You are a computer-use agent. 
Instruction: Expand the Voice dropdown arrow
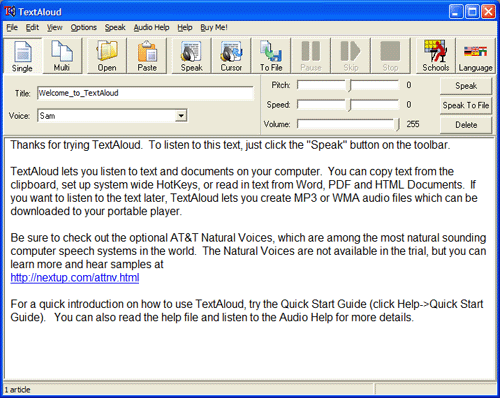coord(181,116)
